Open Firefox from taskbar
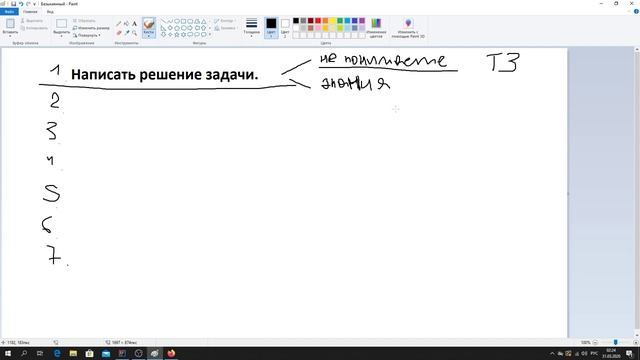Image resolution: width=640 pixels, height=360 pixels. [x=171, y=353]
